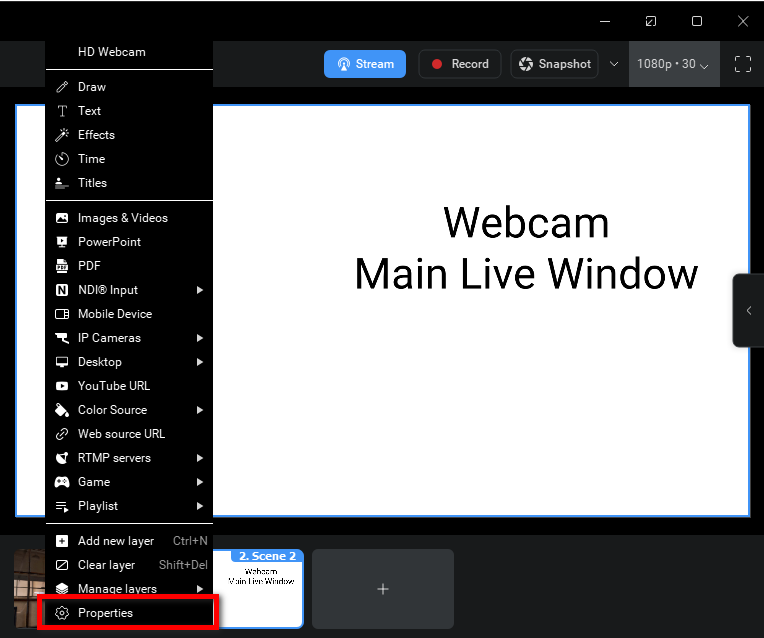Click the Draw pencil icon
Viewport: 764px width, 638px height.
click(62, 87)
